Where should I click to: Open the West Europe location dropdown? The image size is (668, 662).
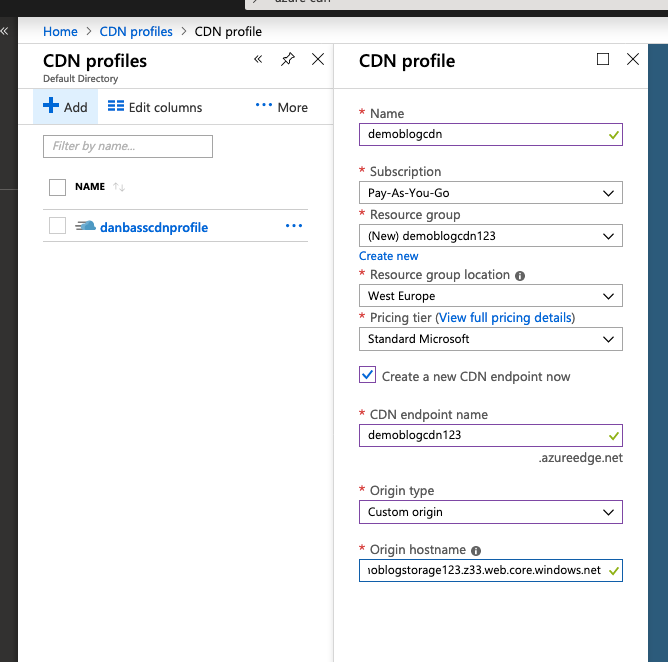491,296
